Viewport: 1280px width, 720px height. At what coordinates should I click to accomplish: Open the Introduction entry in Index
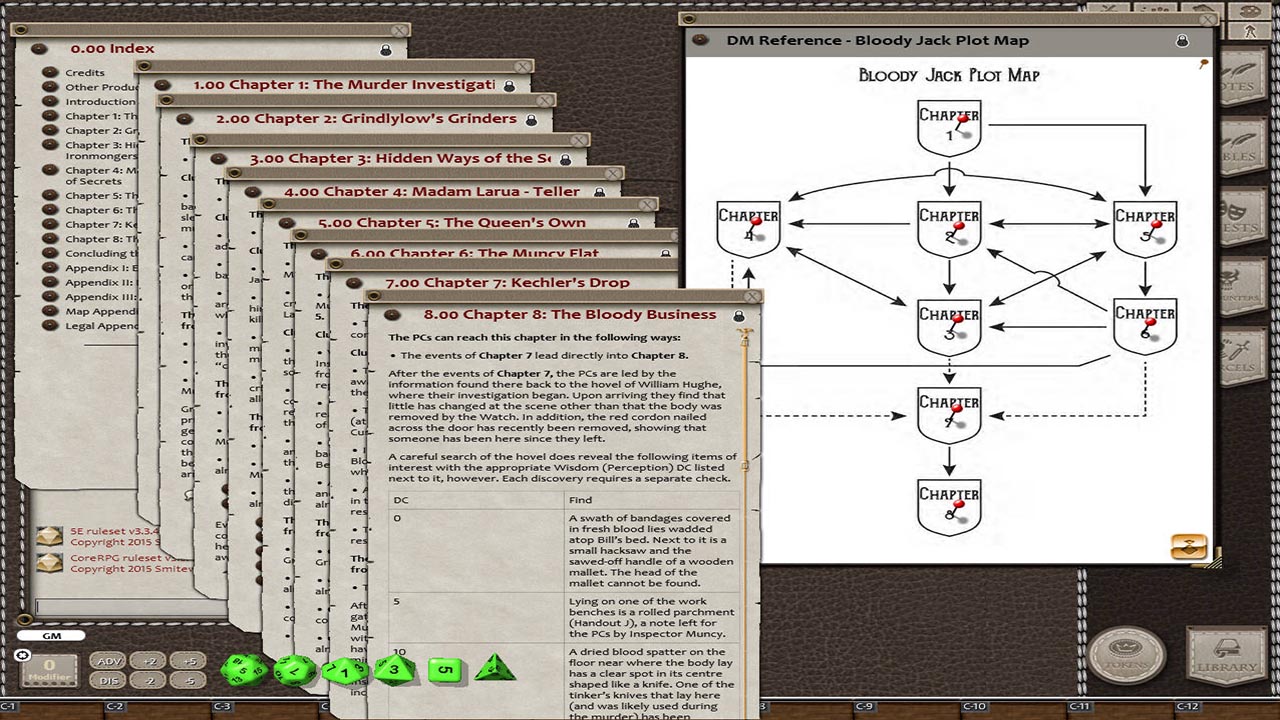pyautogui.click(x=100, y=102)
